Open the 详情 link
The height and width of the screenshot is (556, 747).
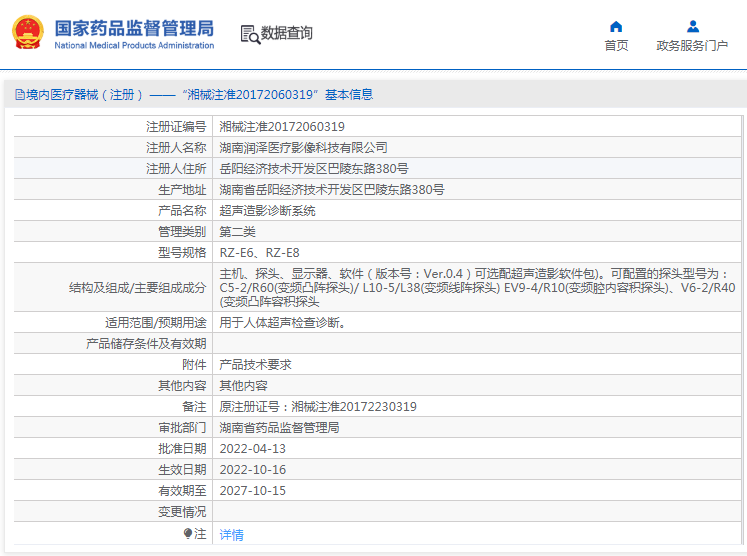(231, 535)
